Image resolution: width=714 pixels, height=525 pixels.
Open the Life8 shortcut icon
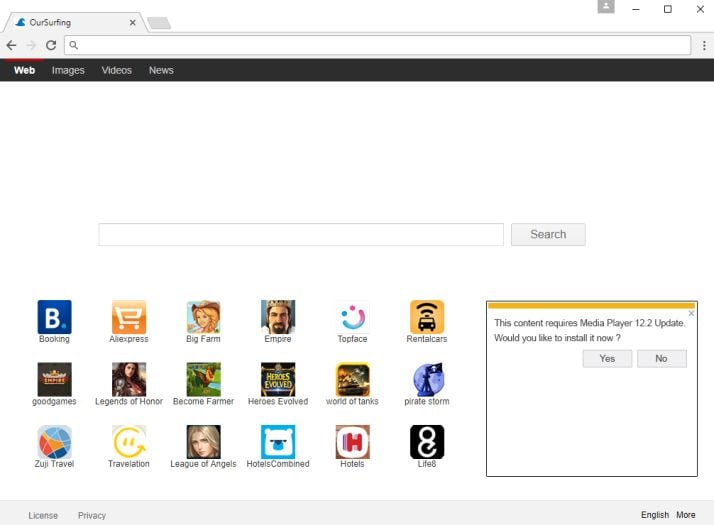tap(427, 442)
